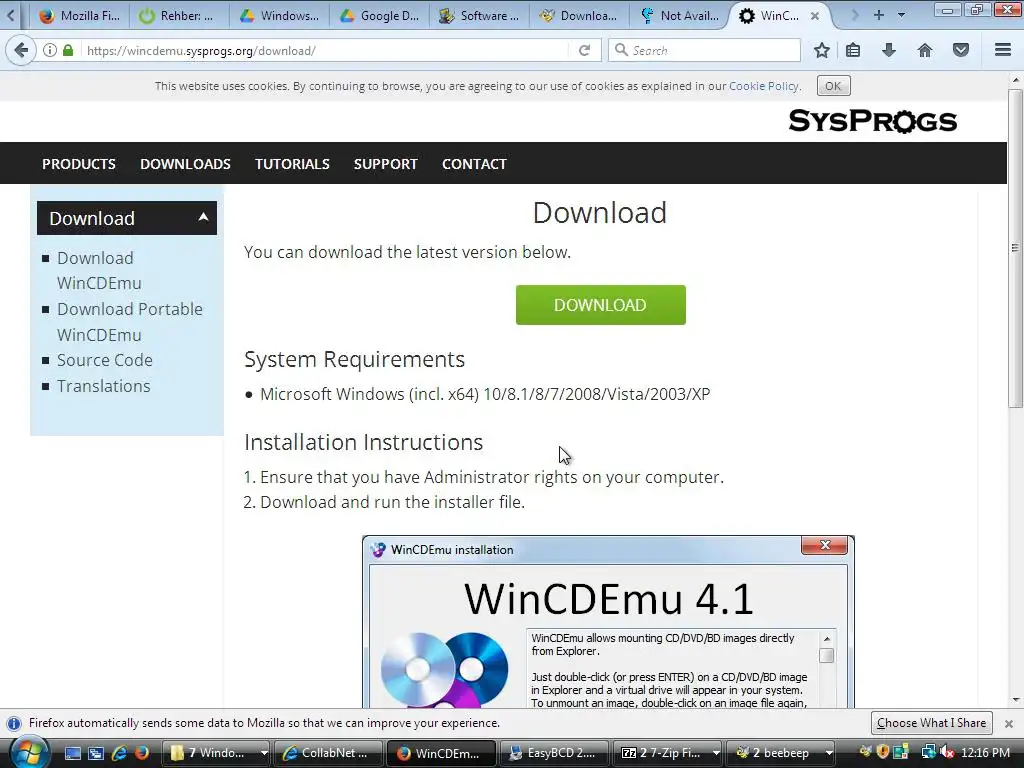Expand the 7-Zip taskbar group arrow
The width and height of the screenshot is (1024, 768).
click(x=716, y=753)
